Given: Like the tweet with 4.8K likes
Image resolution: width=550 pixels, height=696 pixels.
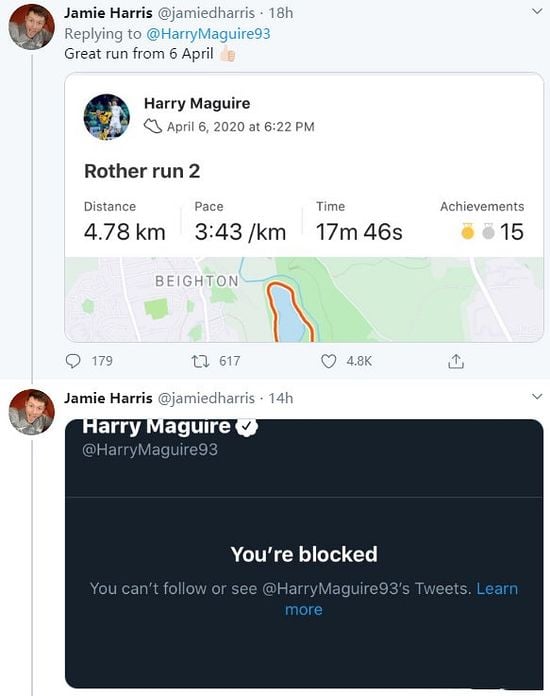Looking at the screenshot, I should [328, 361].
